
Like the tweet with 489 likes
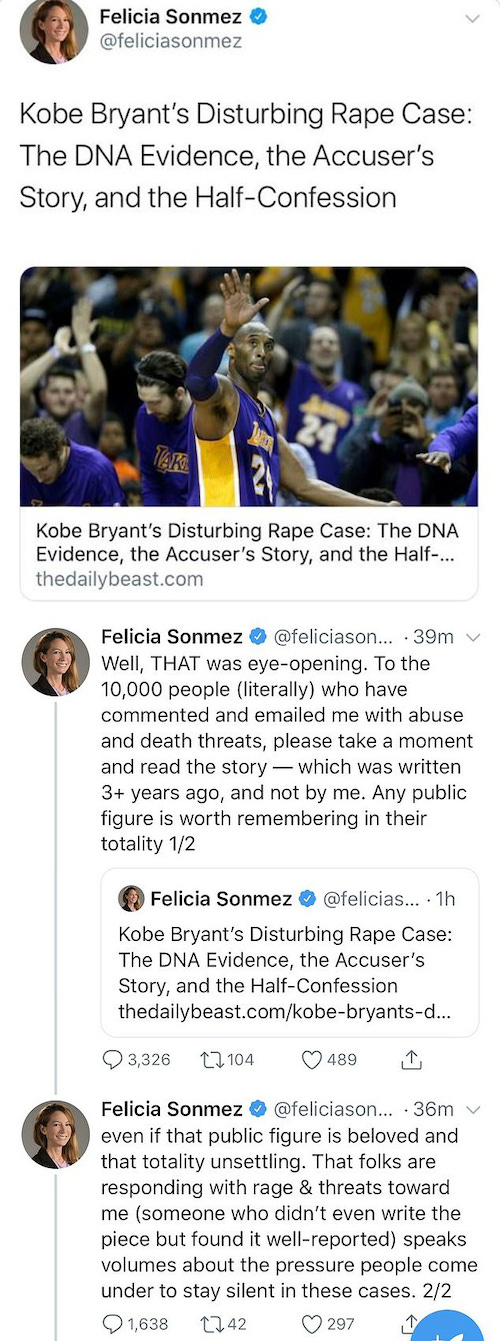pos(312,1059)
